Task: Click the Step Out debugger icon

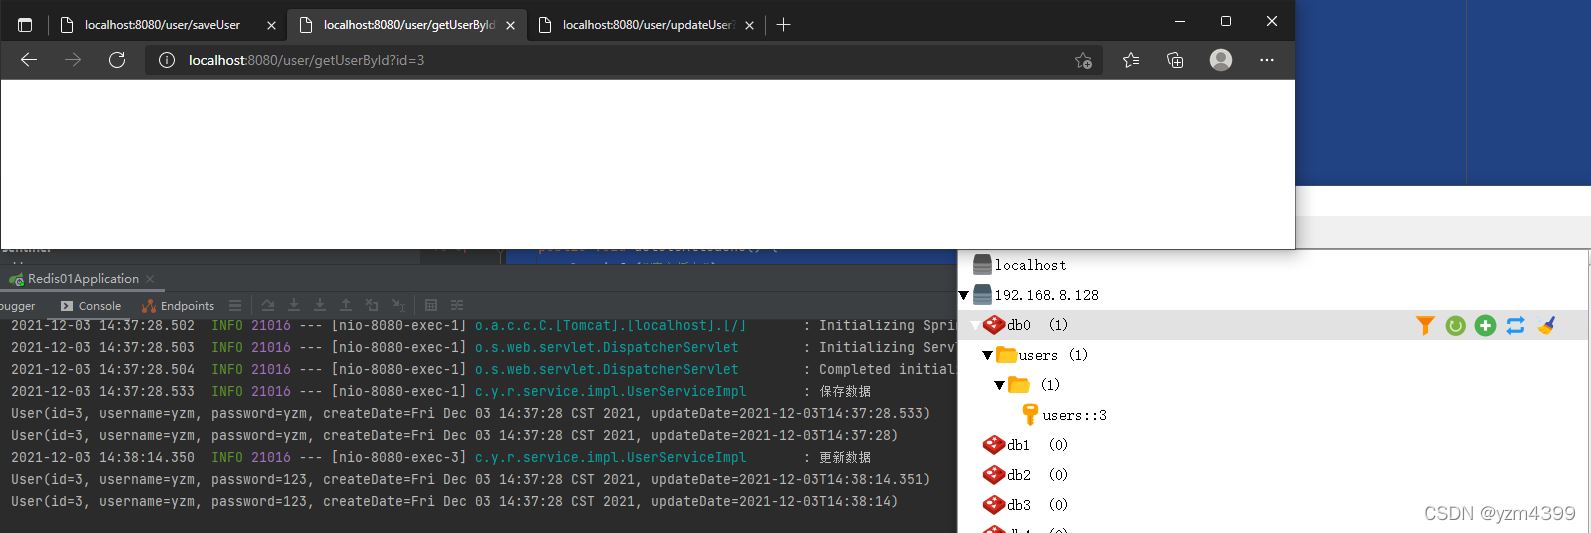Action: pyautogui.click(x=346, y=305)
